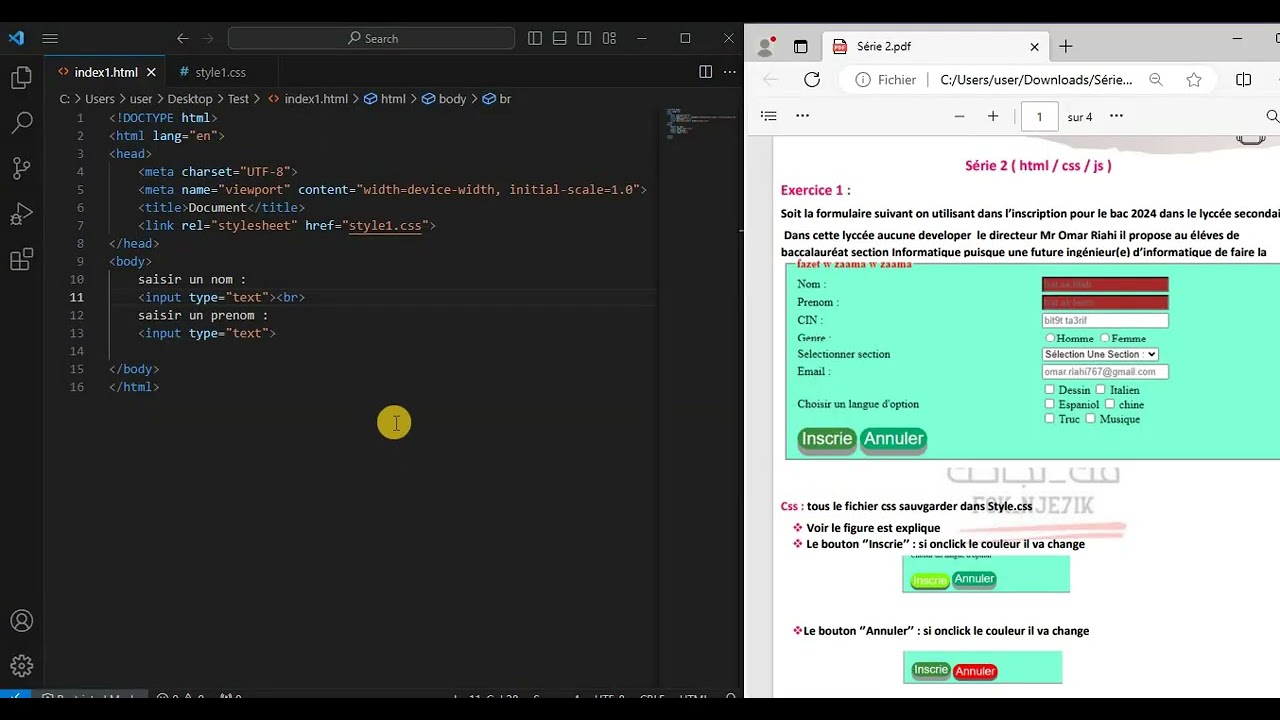Open the Explorer view in VS Code
1280x720 pixels.
pos(21,78)
